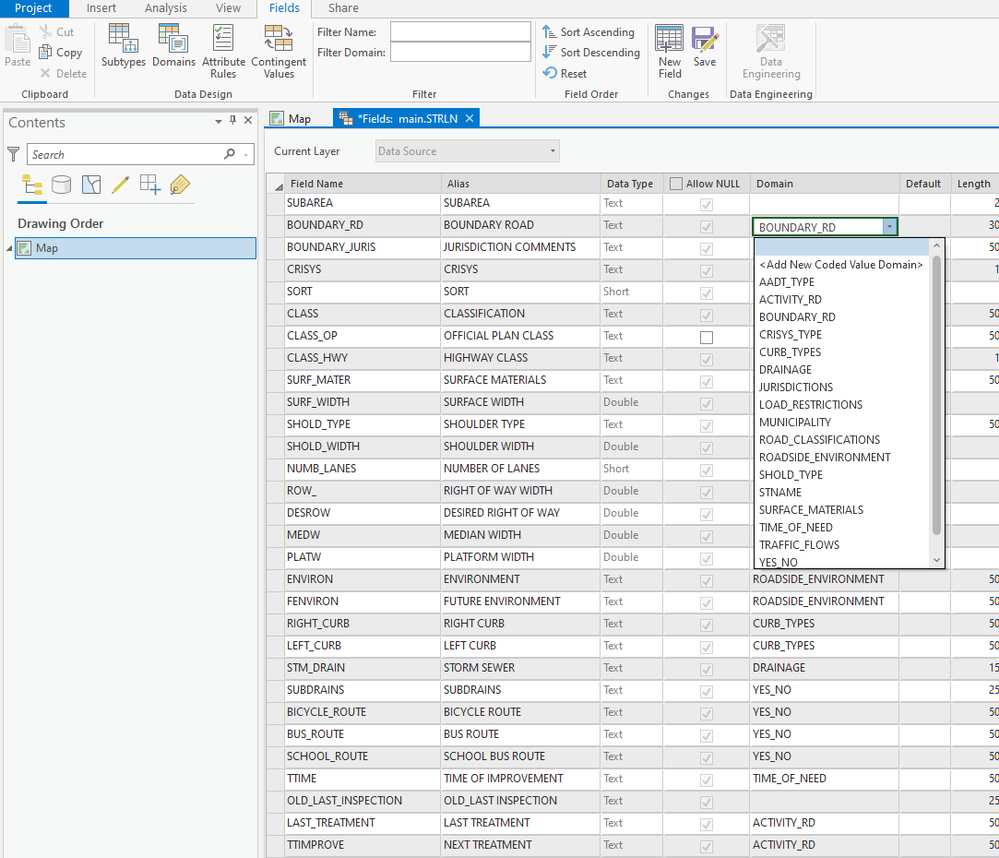
Task: Toggle the Allow NULL header checkbox
Action: (677, 184)
